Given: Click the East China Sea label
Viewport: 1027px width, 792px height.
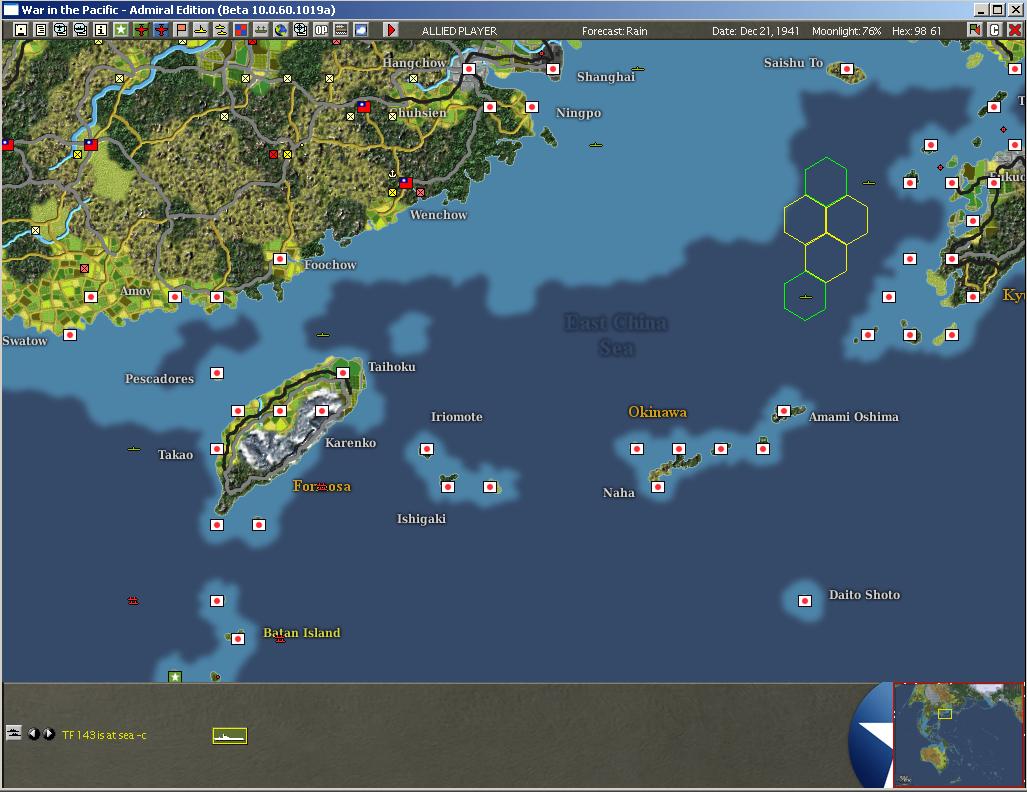Looking at the screenshot, I should coord(616,335).
